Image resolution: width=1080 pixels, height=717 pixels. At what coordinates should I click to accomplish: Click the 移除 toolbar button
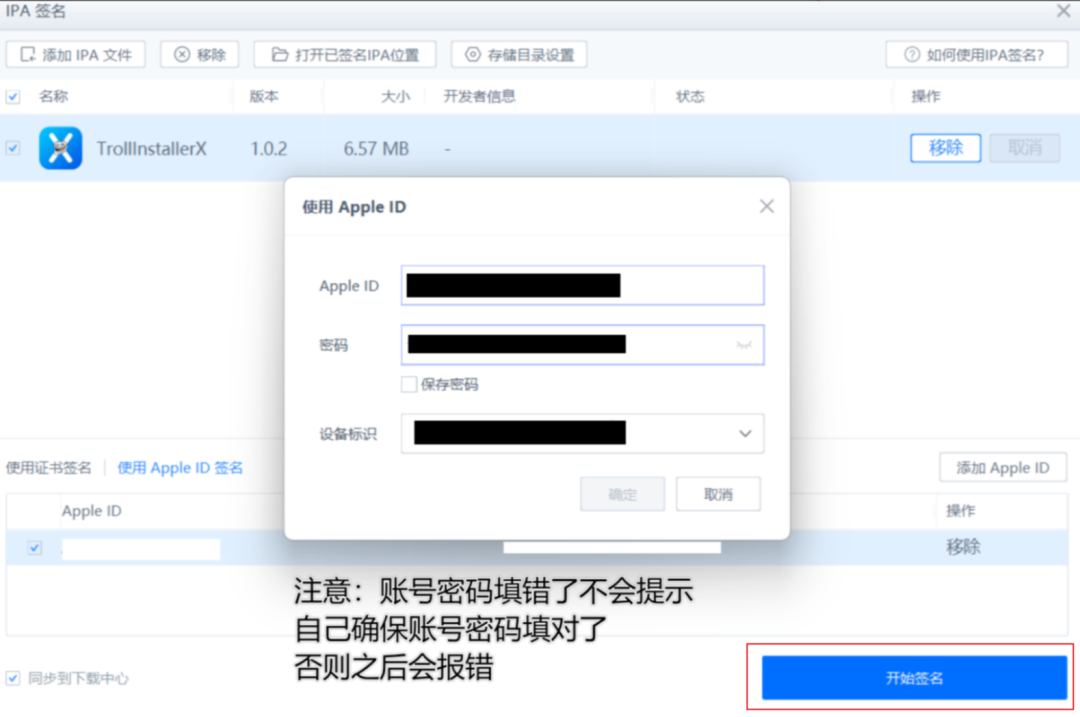pos(200,54)
